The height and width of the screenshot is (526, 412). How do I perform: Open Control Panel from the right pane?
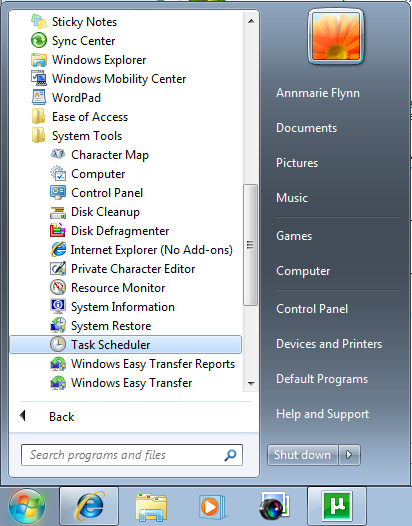coord(312,309)
